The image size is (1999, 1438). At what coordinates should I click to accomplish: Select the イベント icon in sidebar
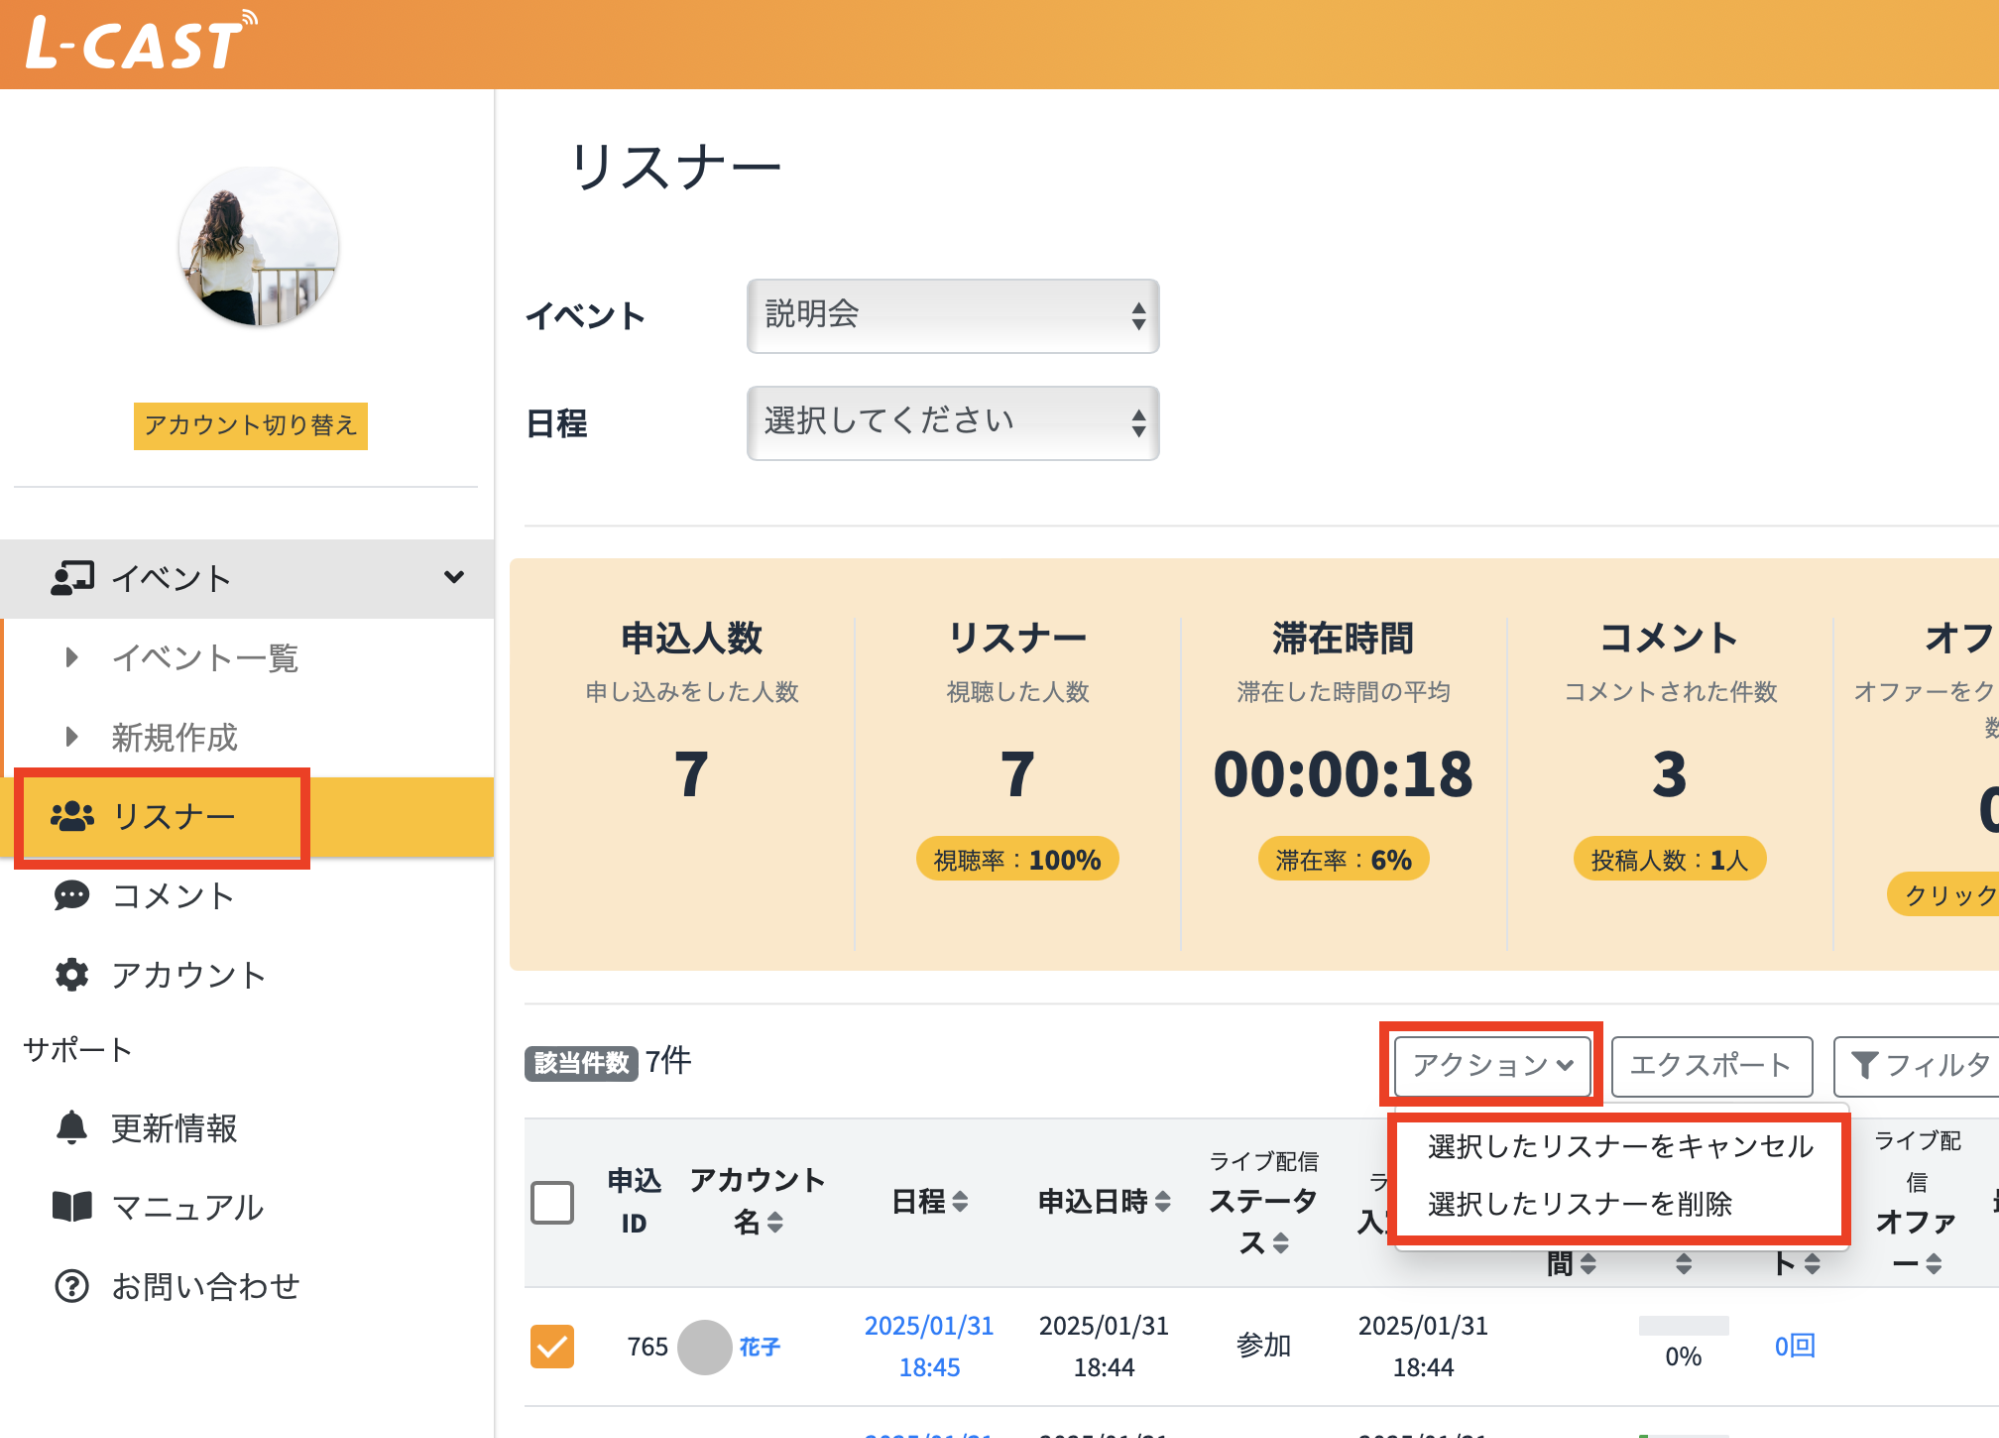[x=70, y=577]
